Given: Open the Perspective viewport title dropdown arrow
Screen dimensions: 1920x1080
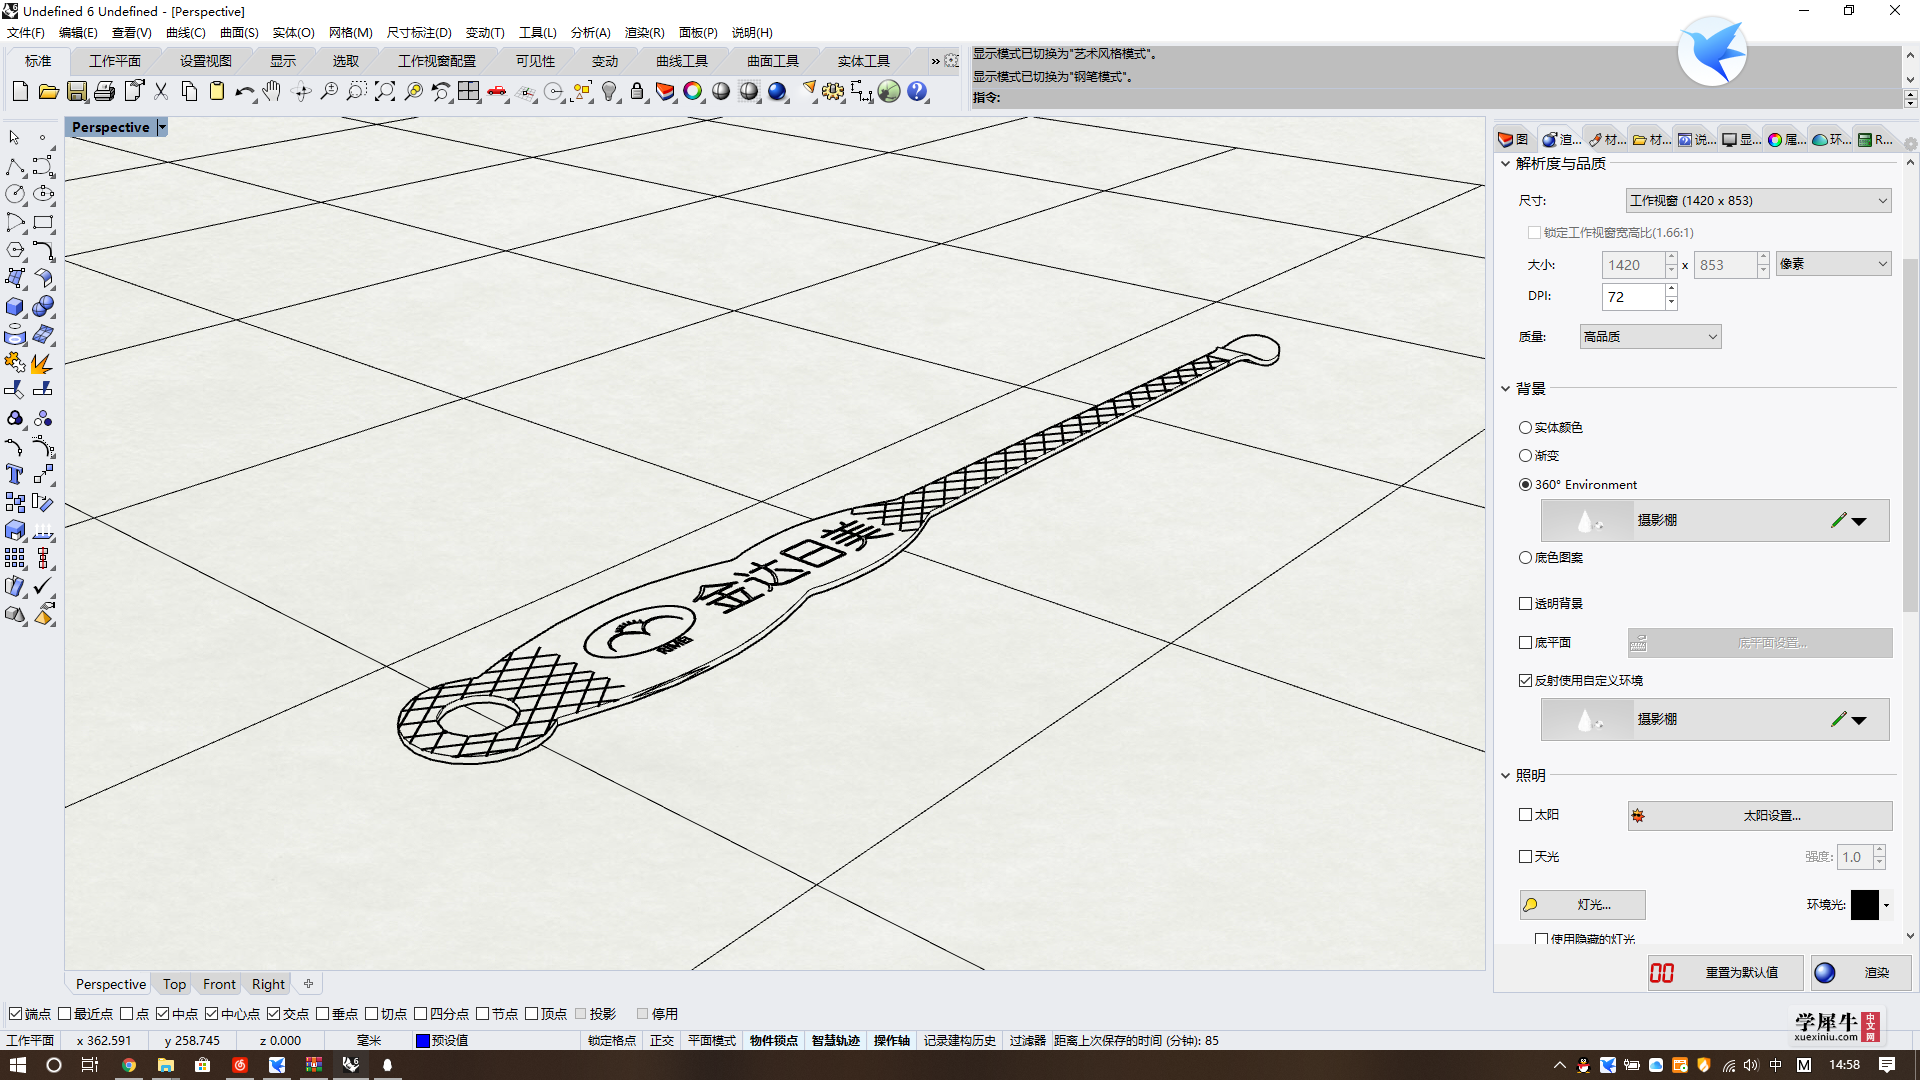Looking at the screenshot, I should pyautogui.click(x=162, y=127).
